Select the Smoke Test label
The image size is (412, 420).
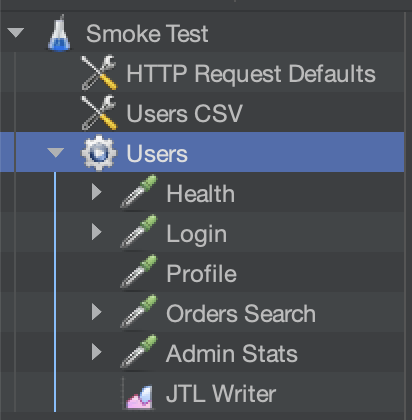click(147, 34)
